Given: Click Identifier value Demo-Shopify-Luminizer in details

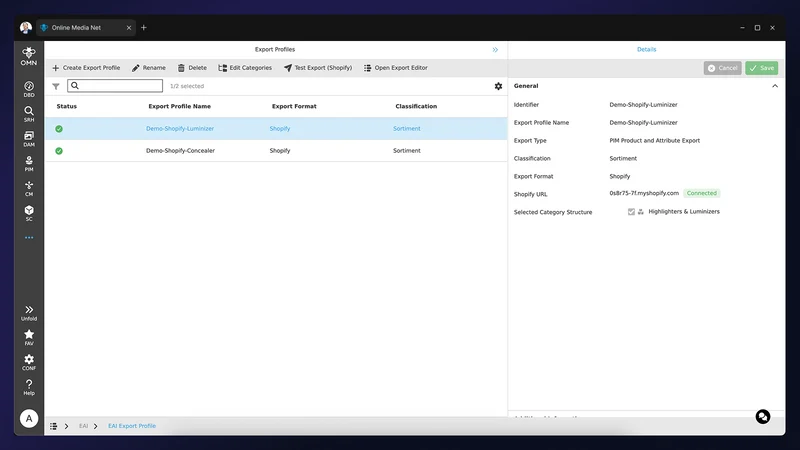Looking at the screenshot, I should tap(643, 105).
